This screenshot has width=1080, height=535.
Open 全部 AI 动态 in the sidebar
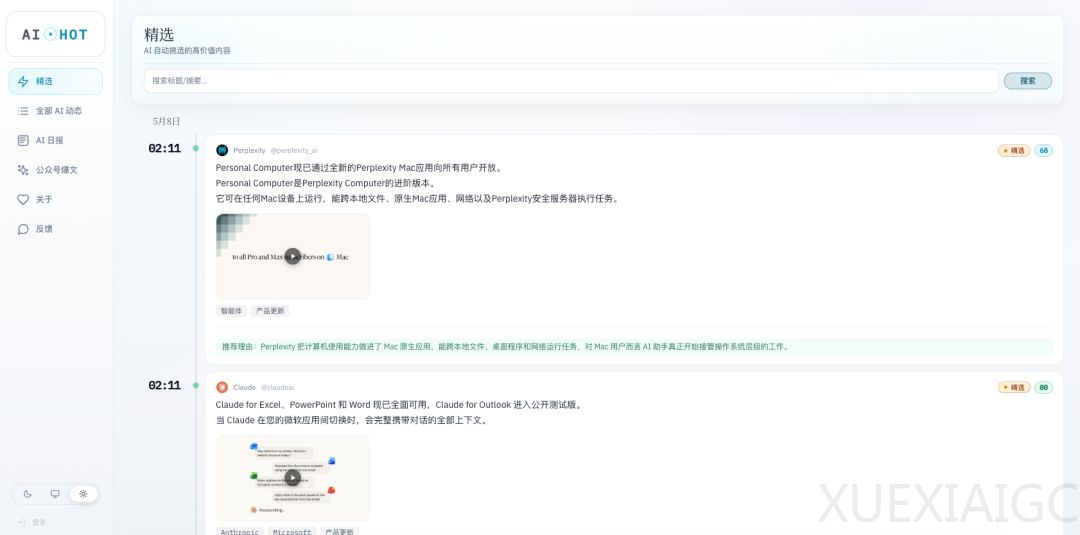55,111
